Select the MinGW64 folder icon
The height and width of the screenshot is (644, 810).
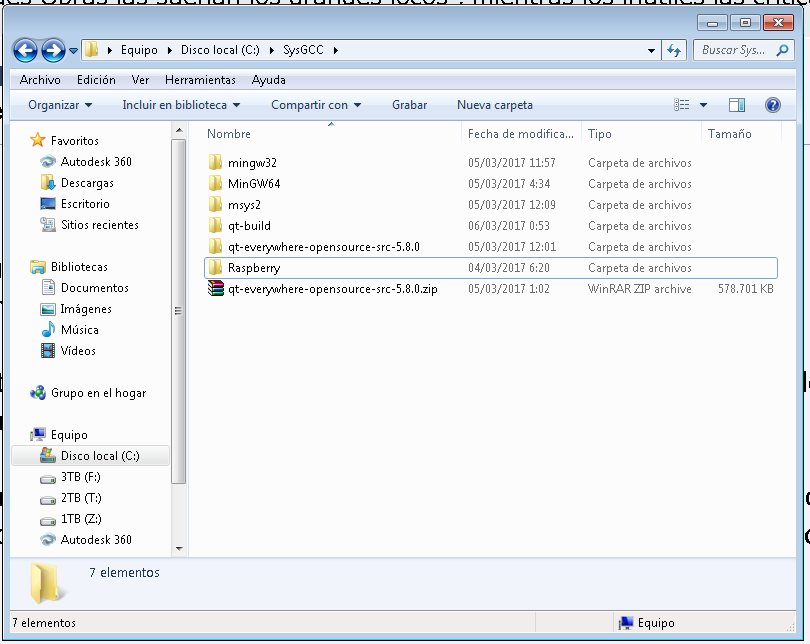pyautogui.click(x=215, y=183)
